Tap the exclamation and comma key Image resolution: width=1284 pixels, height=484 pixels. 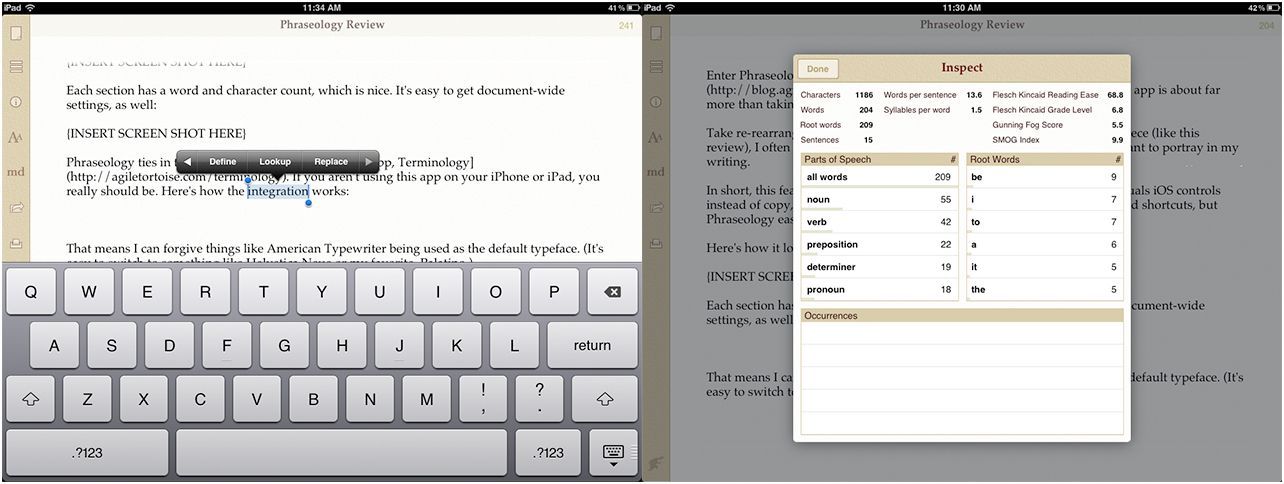[x=484, y=399]
